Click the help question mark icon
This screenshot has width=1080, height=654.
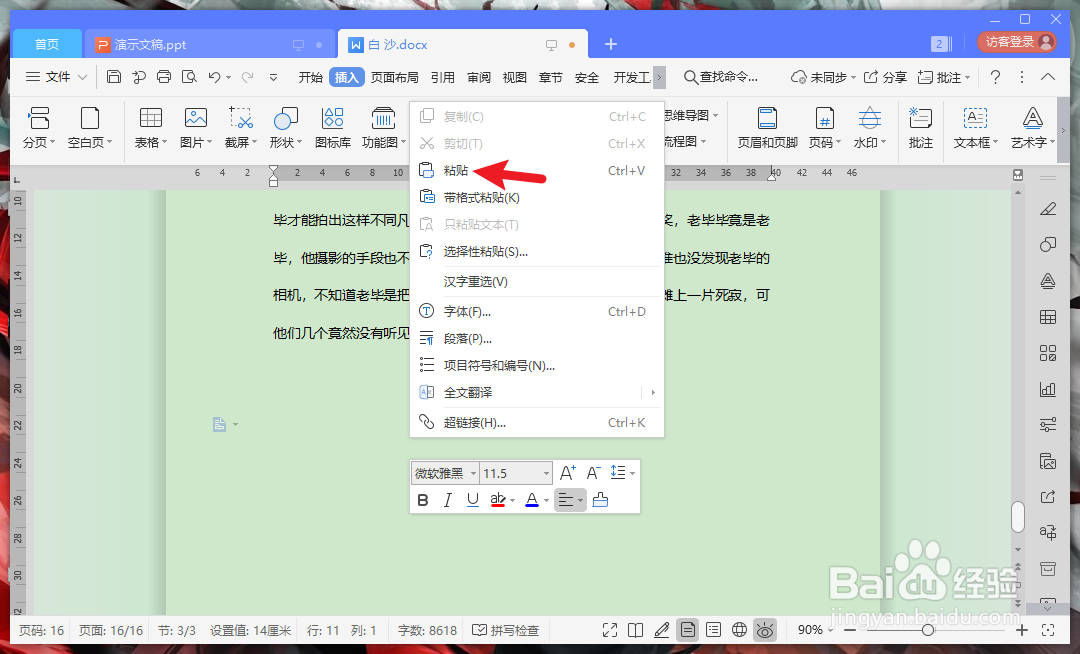tap(995, 77)
